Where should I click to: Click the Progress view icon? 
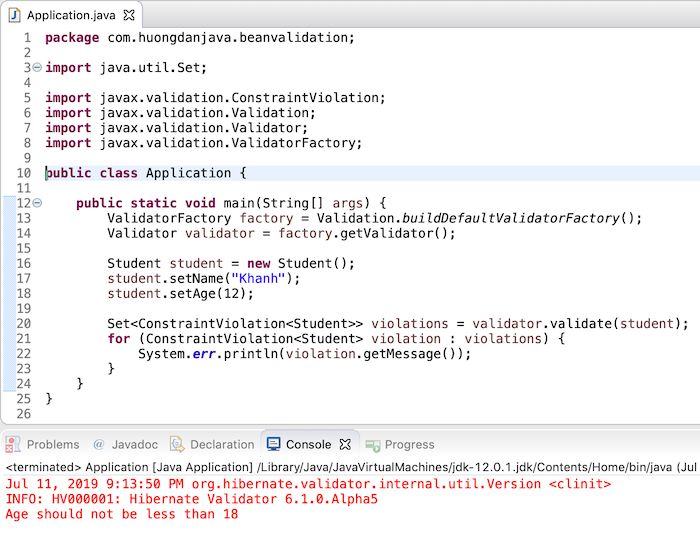373,445
